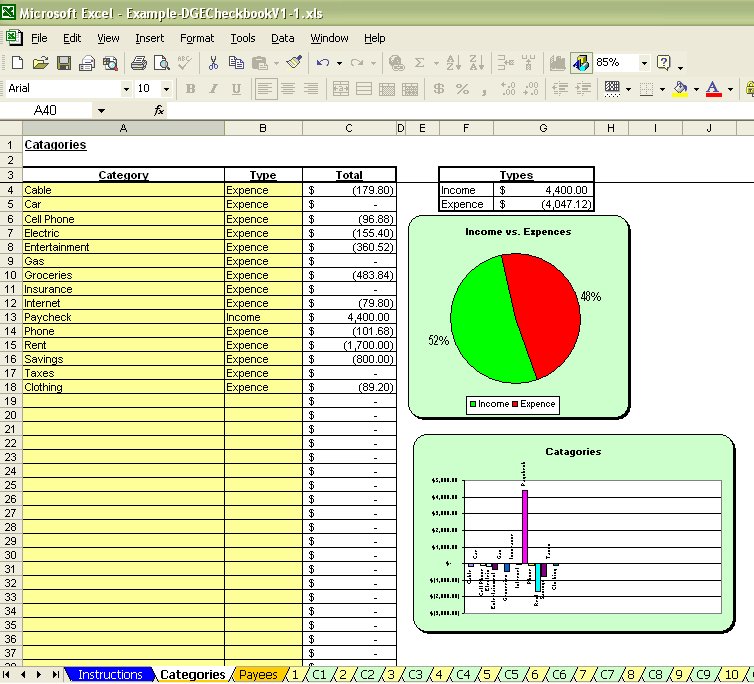Switch to the C1 sheet tab
The height and width of the screenshot is (684, 754).
pyautogui.click(x=319, y=675)
